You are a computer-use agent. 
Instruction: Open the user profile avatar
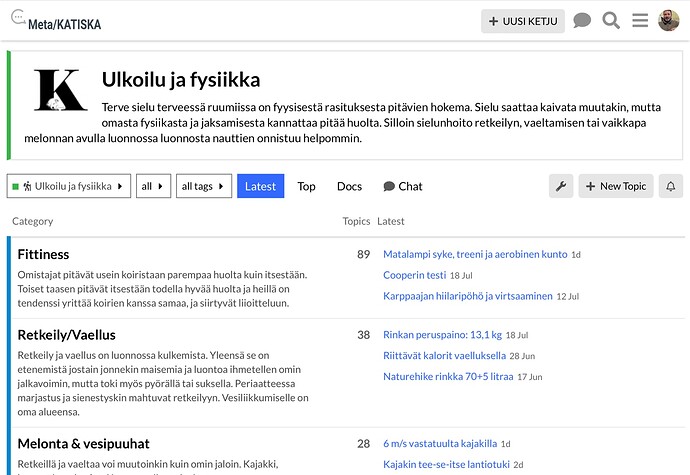[669, 21]
